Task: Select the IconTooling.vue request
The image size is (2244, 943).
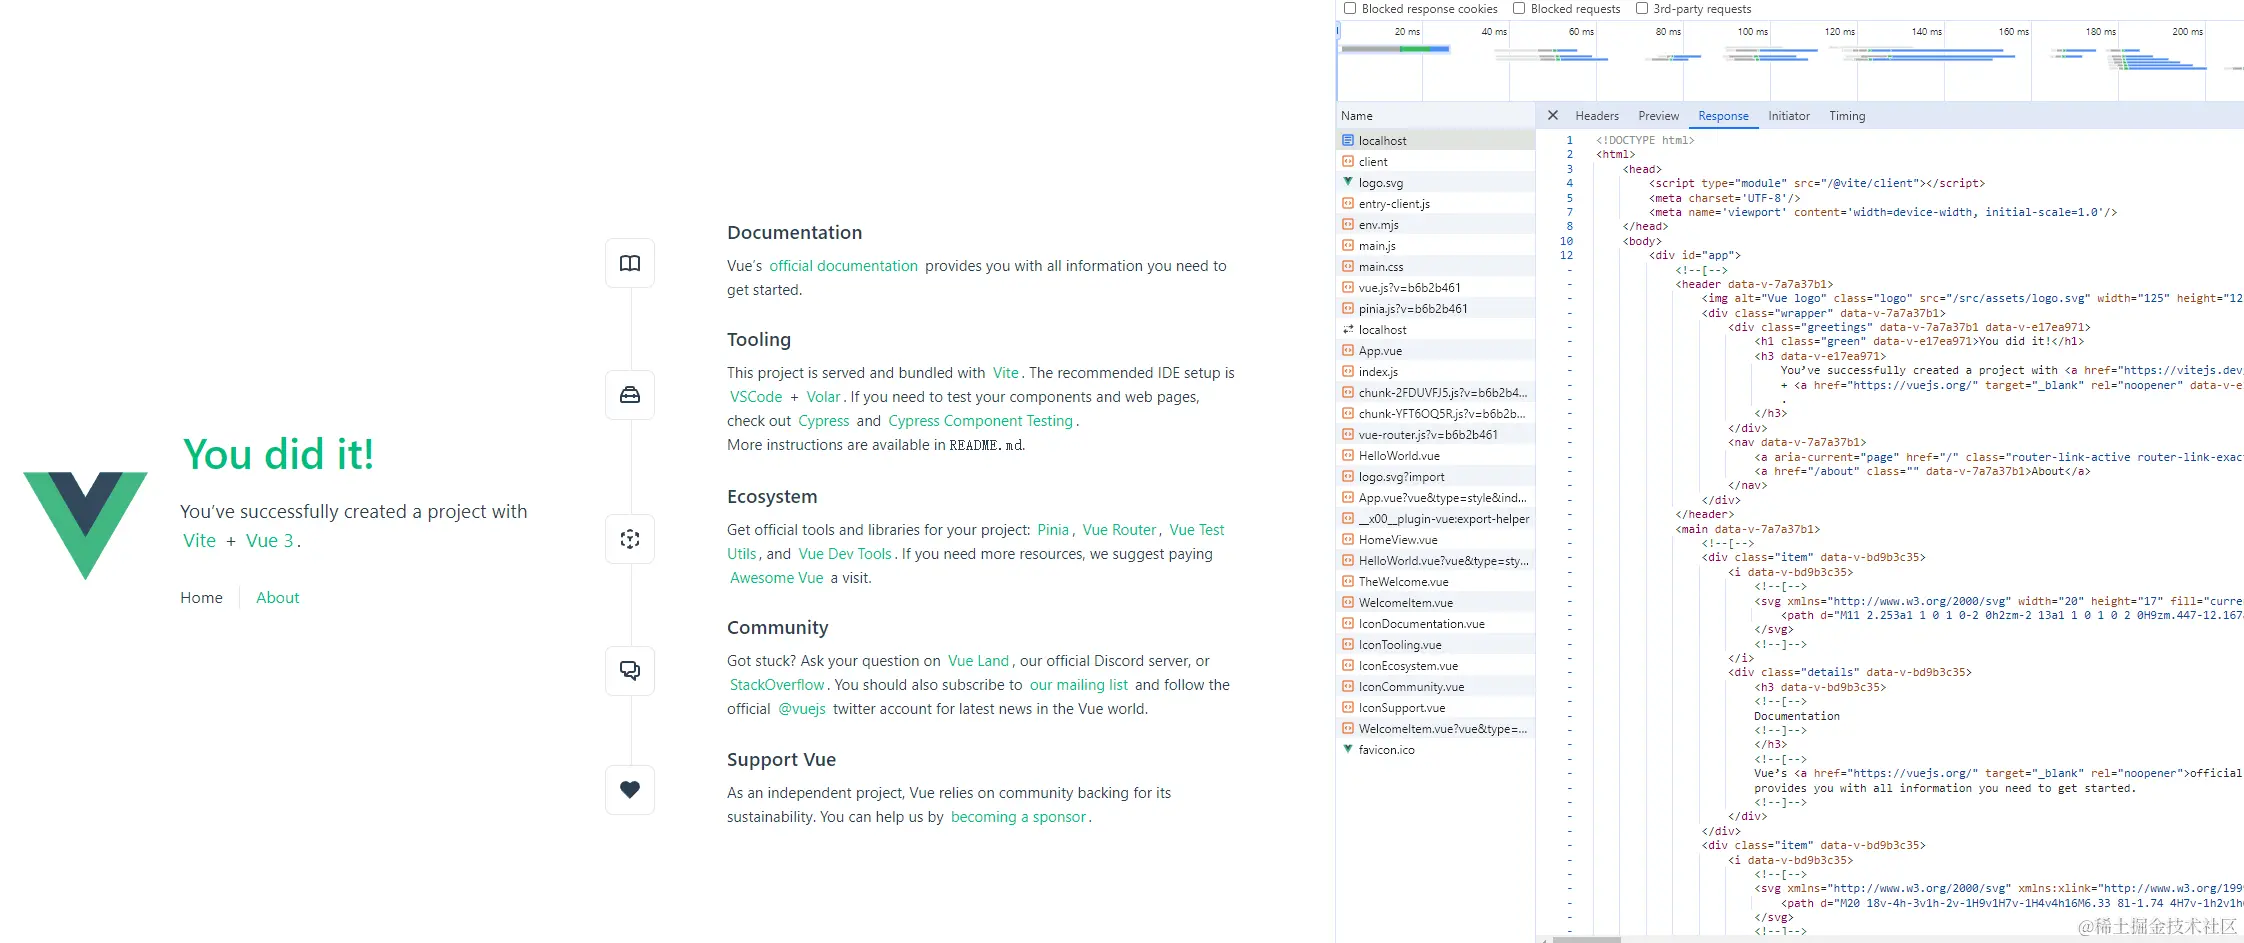Action: tap(1436, 645)
